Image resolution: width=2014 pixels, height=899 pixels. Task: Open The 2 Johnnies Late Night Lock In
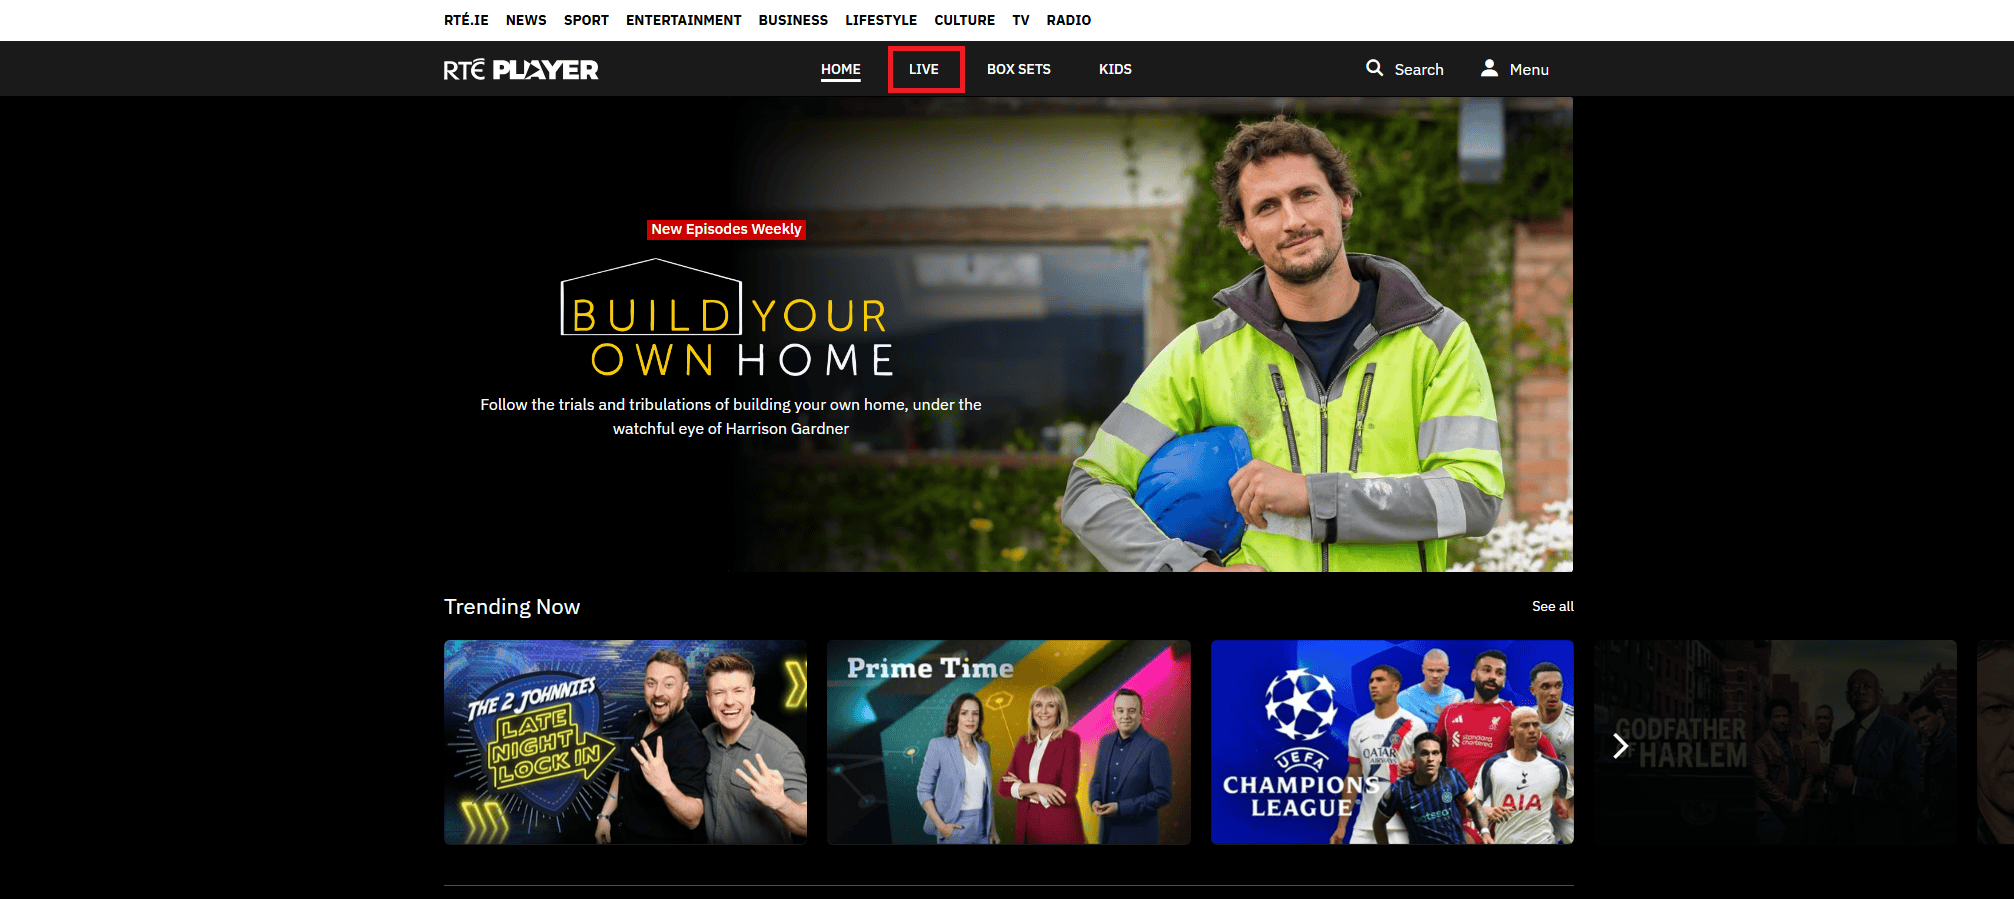(625, 742)
